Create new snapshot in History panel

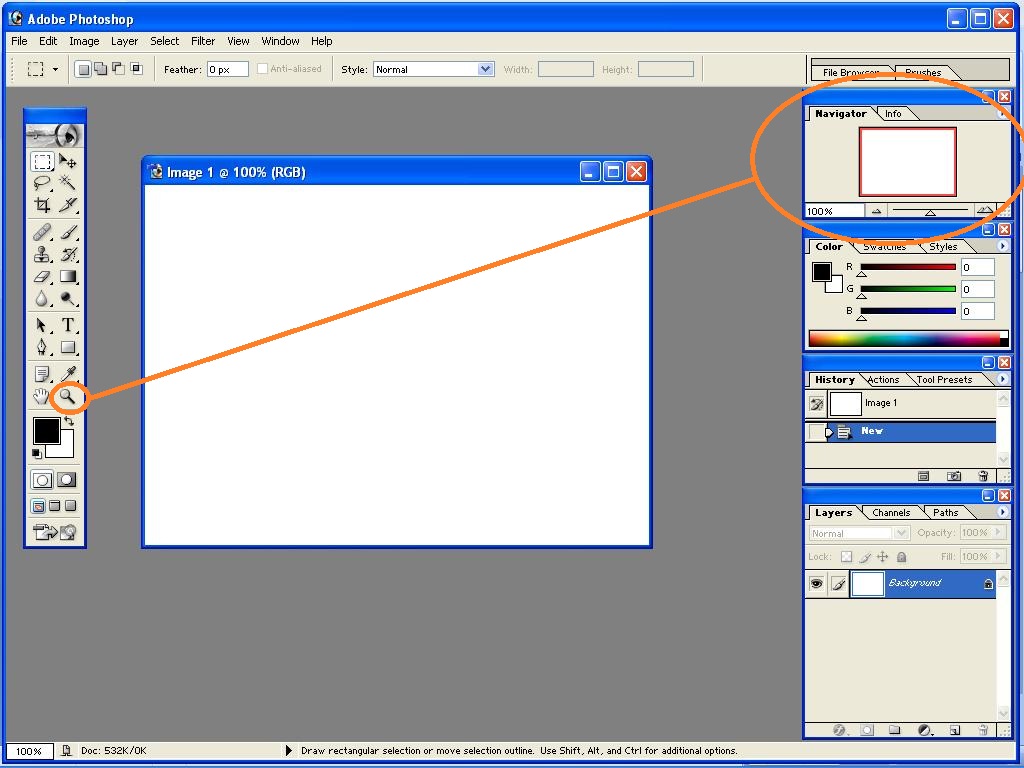tap(954, 477)
